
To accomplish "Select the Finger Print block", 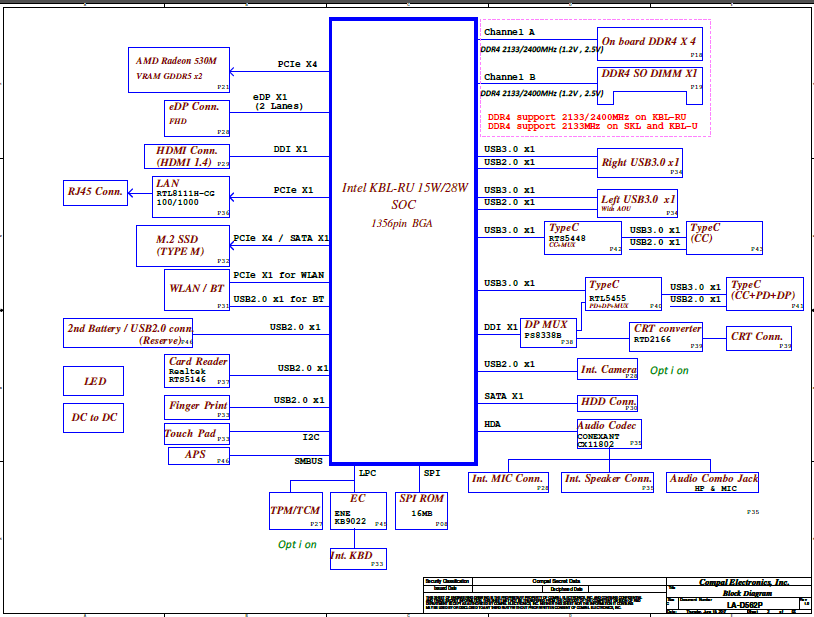I will [197, 407].
